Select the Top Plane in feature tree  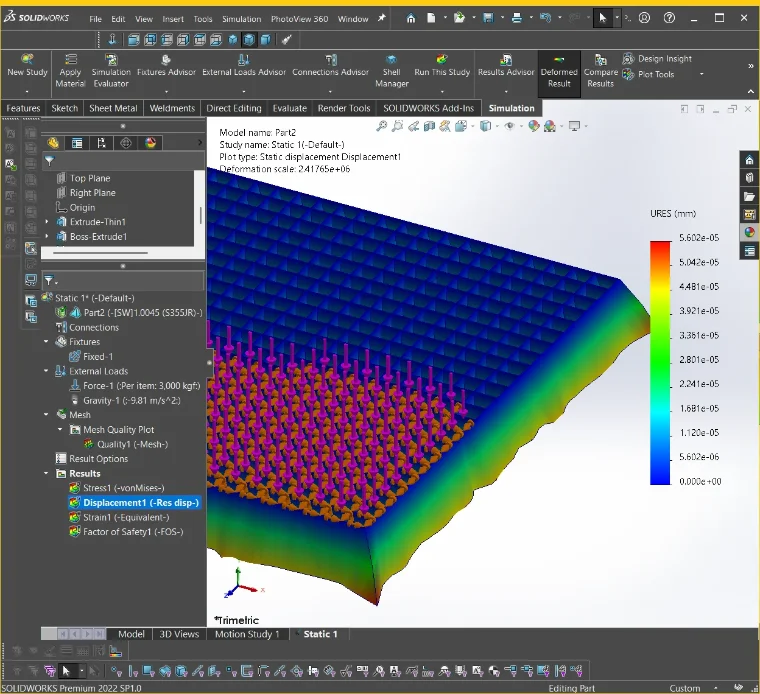[83, 178]
